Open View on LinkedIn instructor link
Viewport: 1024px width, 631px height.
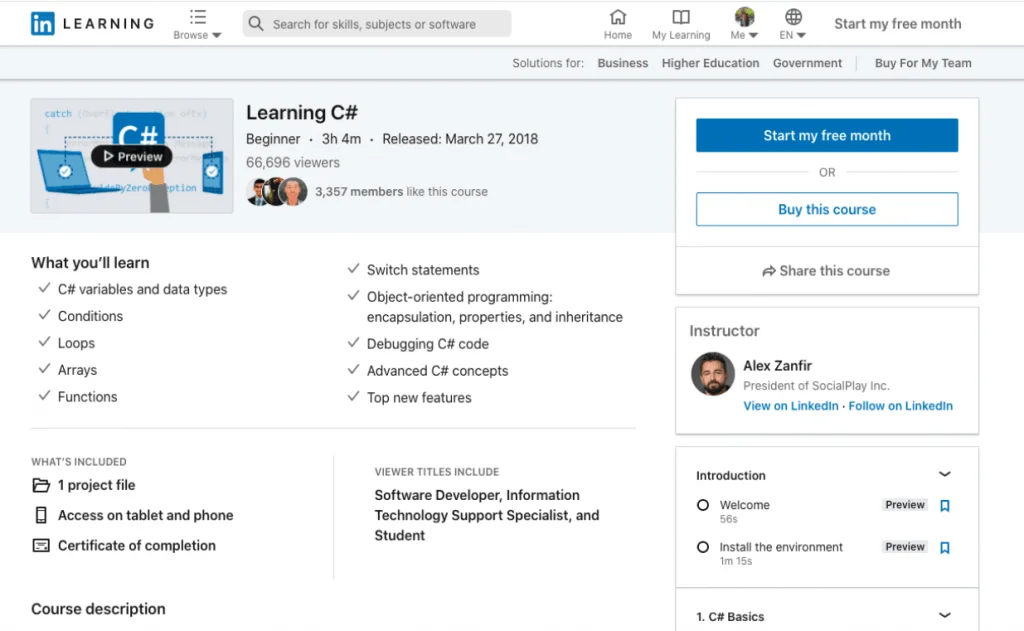tap(791, 406)
